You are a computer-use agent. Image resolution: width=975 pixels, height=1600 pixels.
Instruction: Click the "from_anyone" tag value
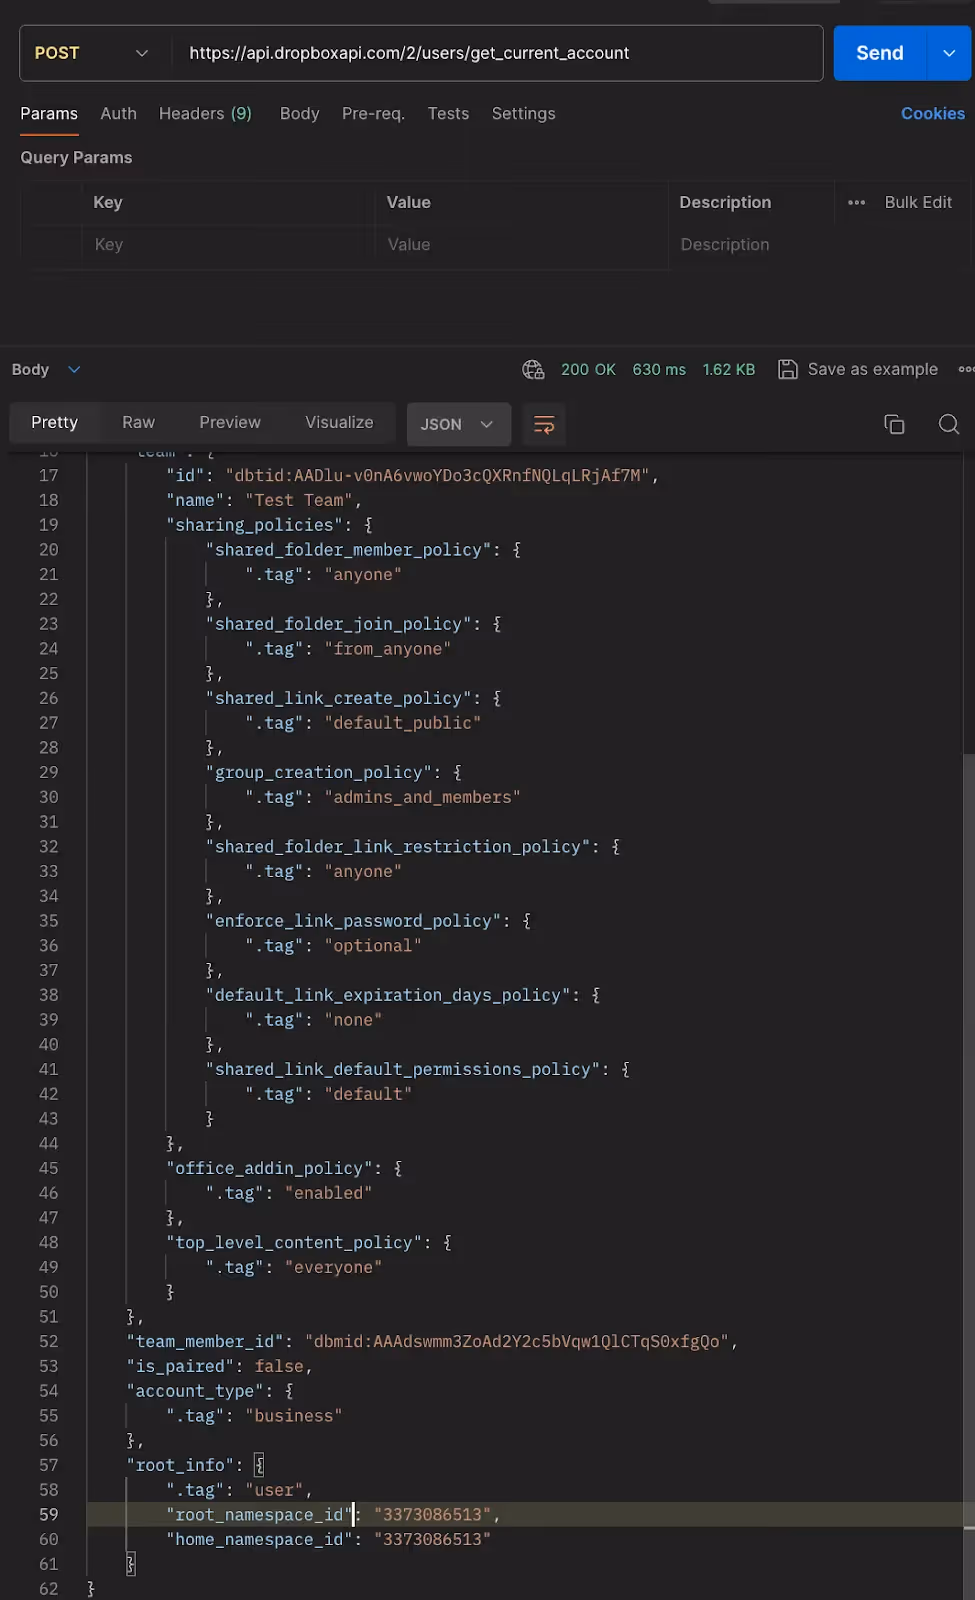pyautogui.click(x=387, y=649)
